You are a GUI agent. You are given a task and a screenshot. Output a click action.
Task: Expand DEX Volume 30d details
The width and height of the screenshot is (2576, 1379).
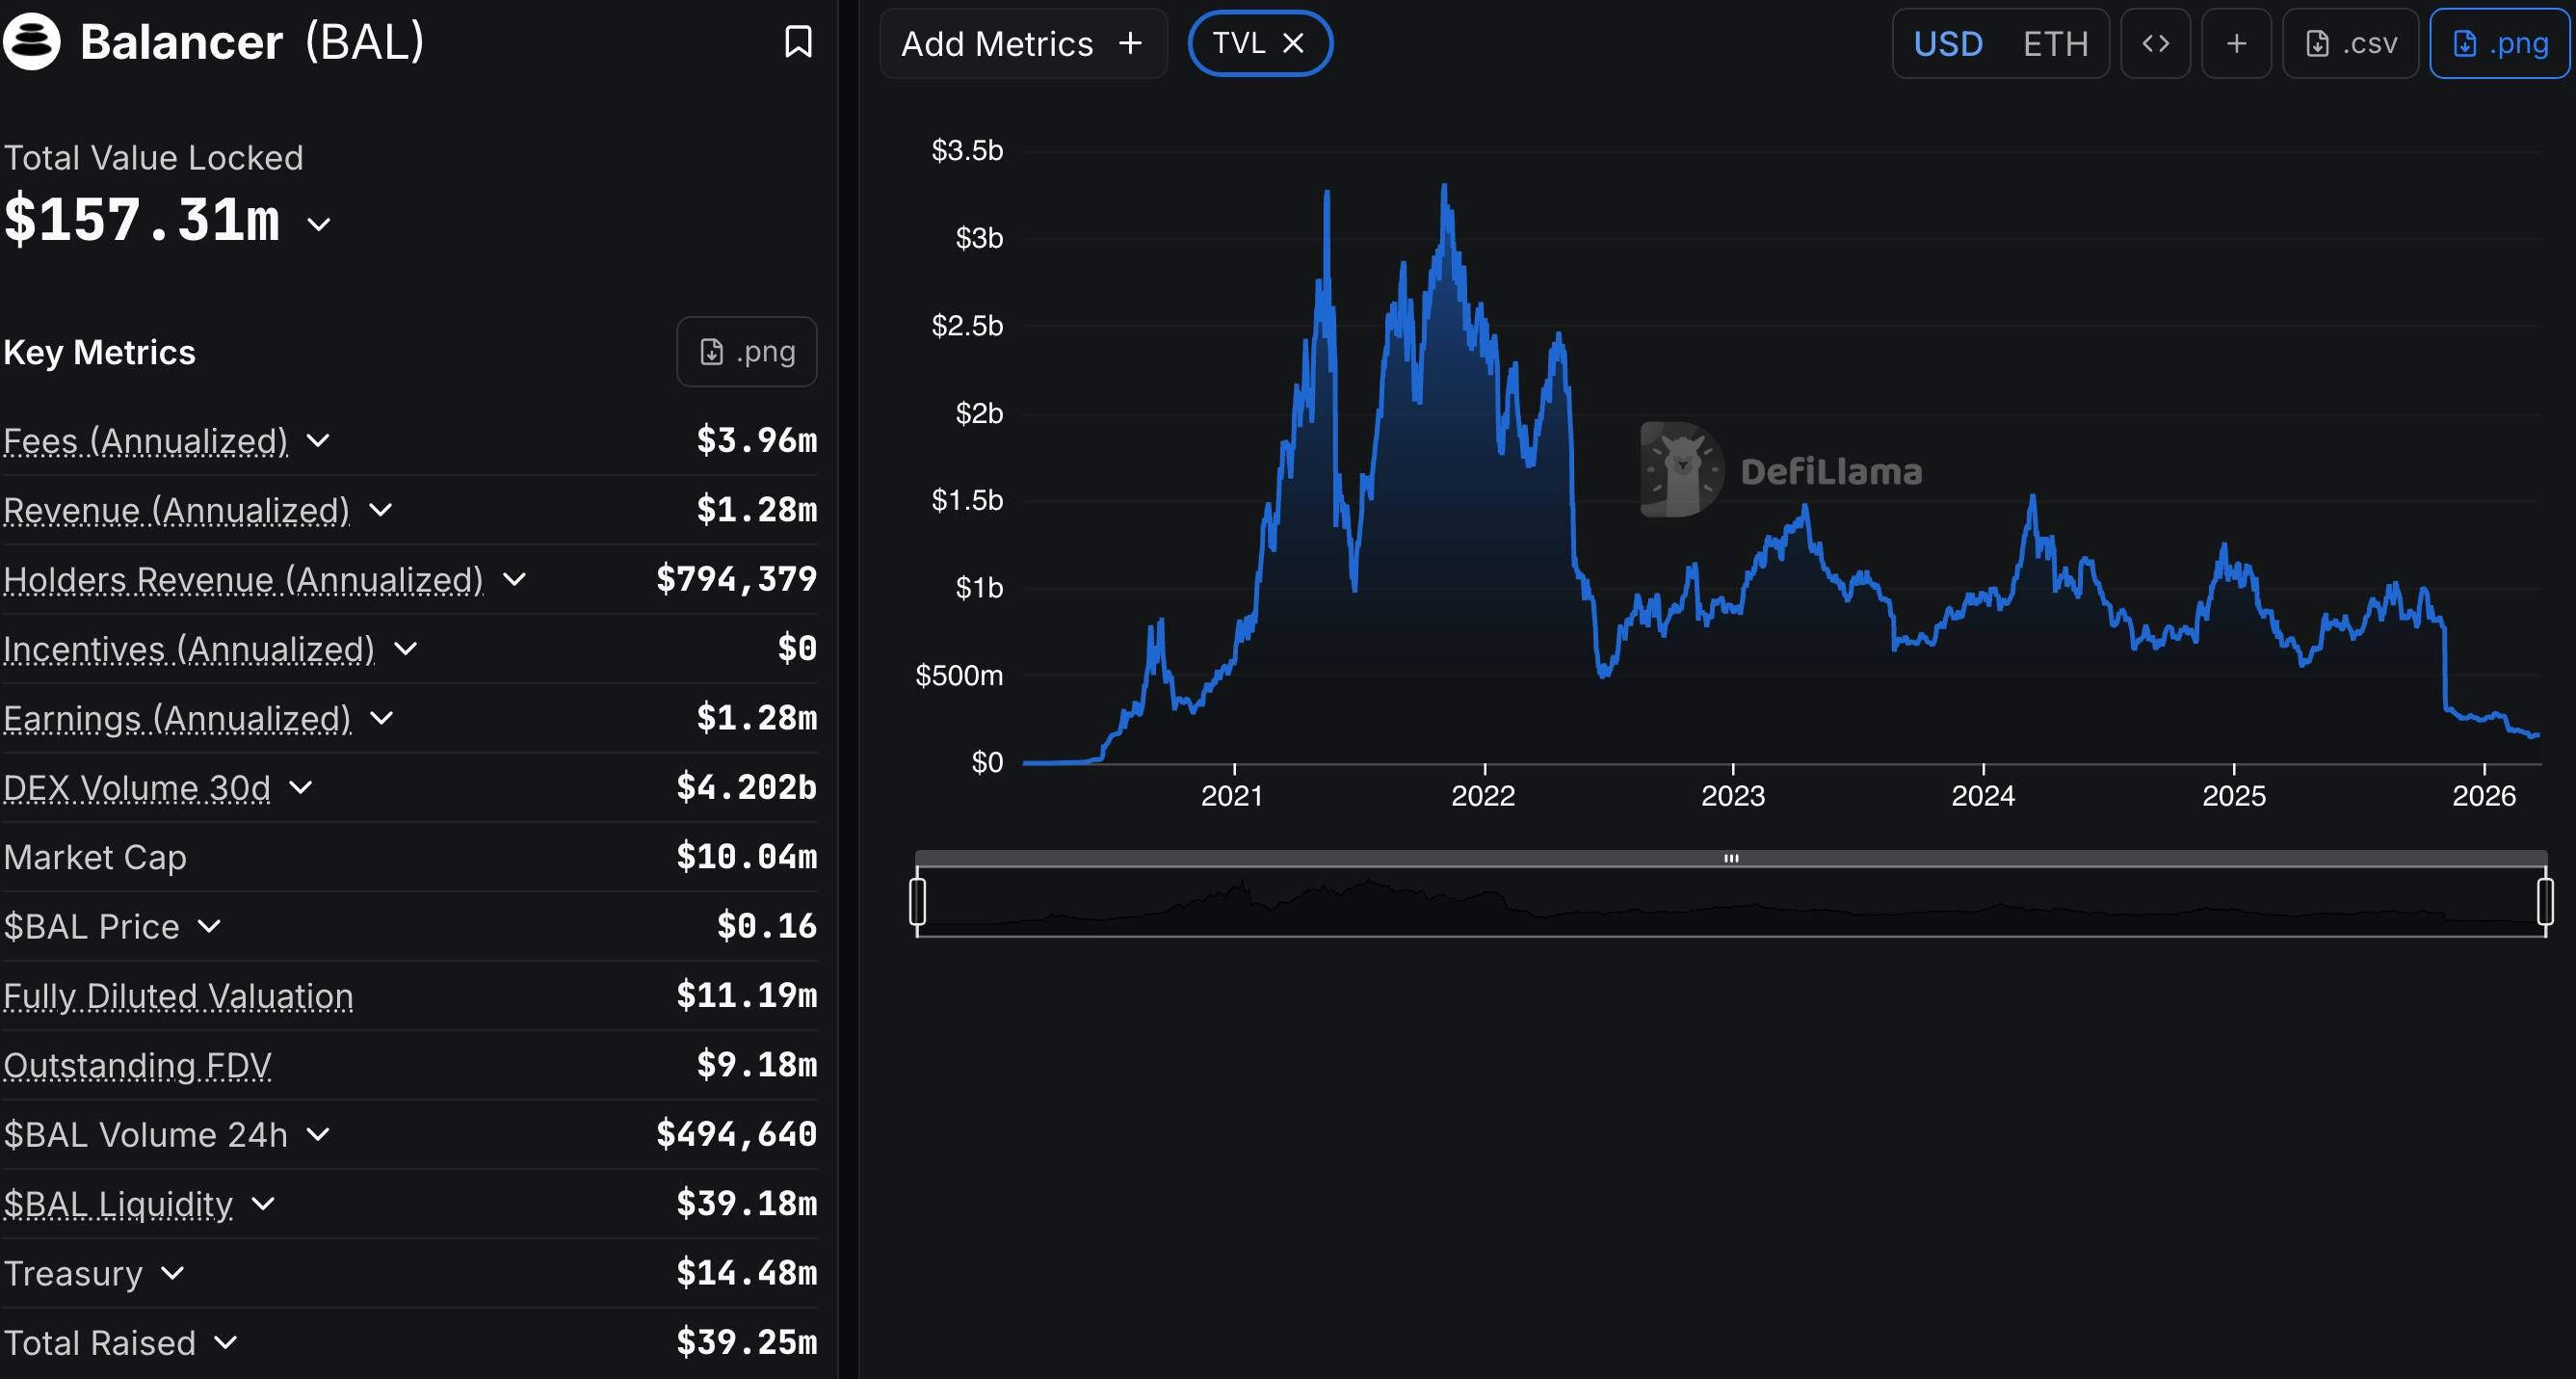click(x=300, y=788)
